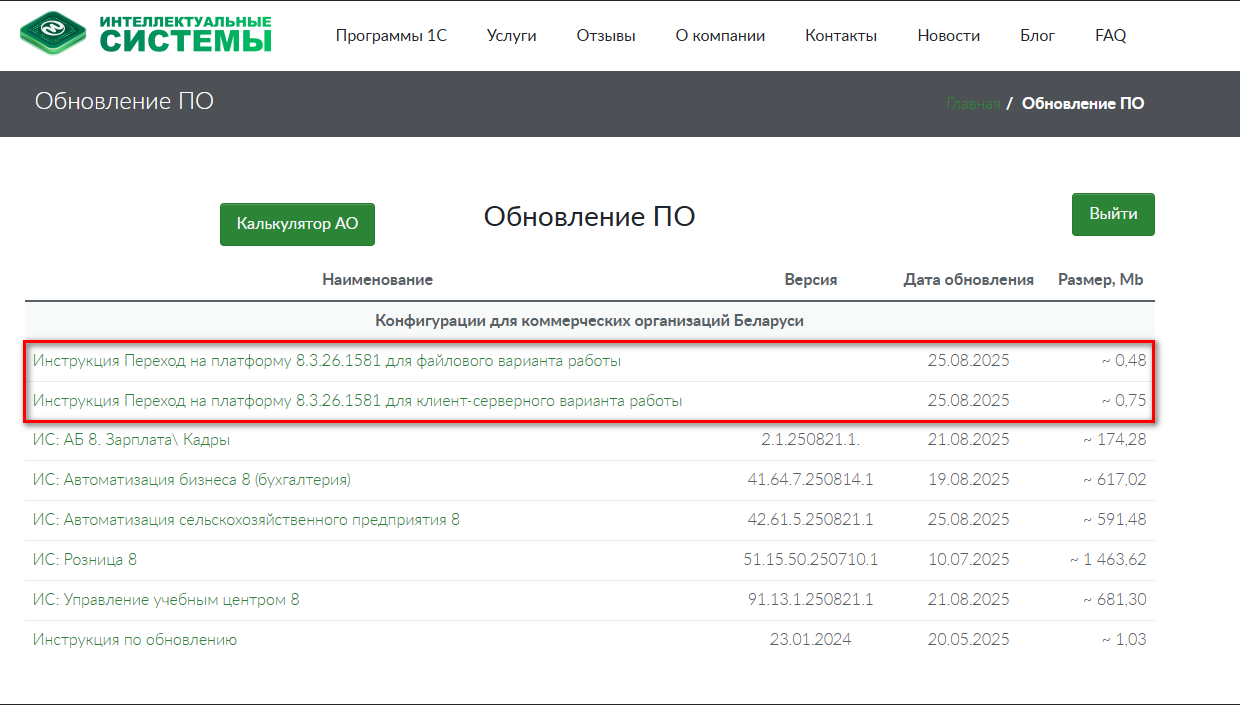Open ИС: АБ 8. Зарплата\ Кадры link
Viewport: 1240px width, 705px height.
coord(132,440)
